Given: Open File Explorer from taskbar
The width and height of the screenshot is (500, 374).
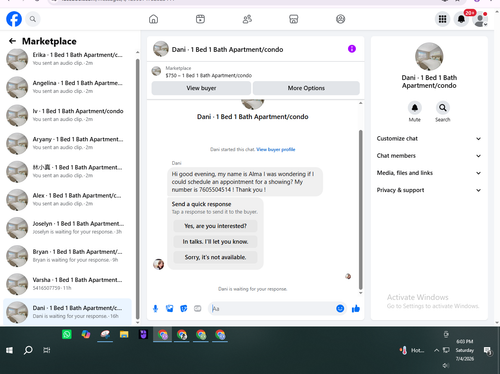Looking at the screenshot, I should point(124,334).
